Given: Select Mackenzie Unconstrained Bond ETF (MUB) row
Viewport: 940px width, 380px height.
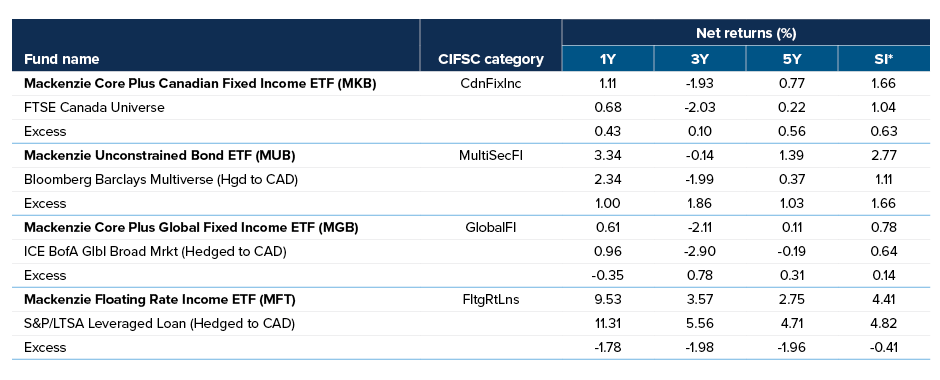Looking at the screenshot, I should pos(471,156).
